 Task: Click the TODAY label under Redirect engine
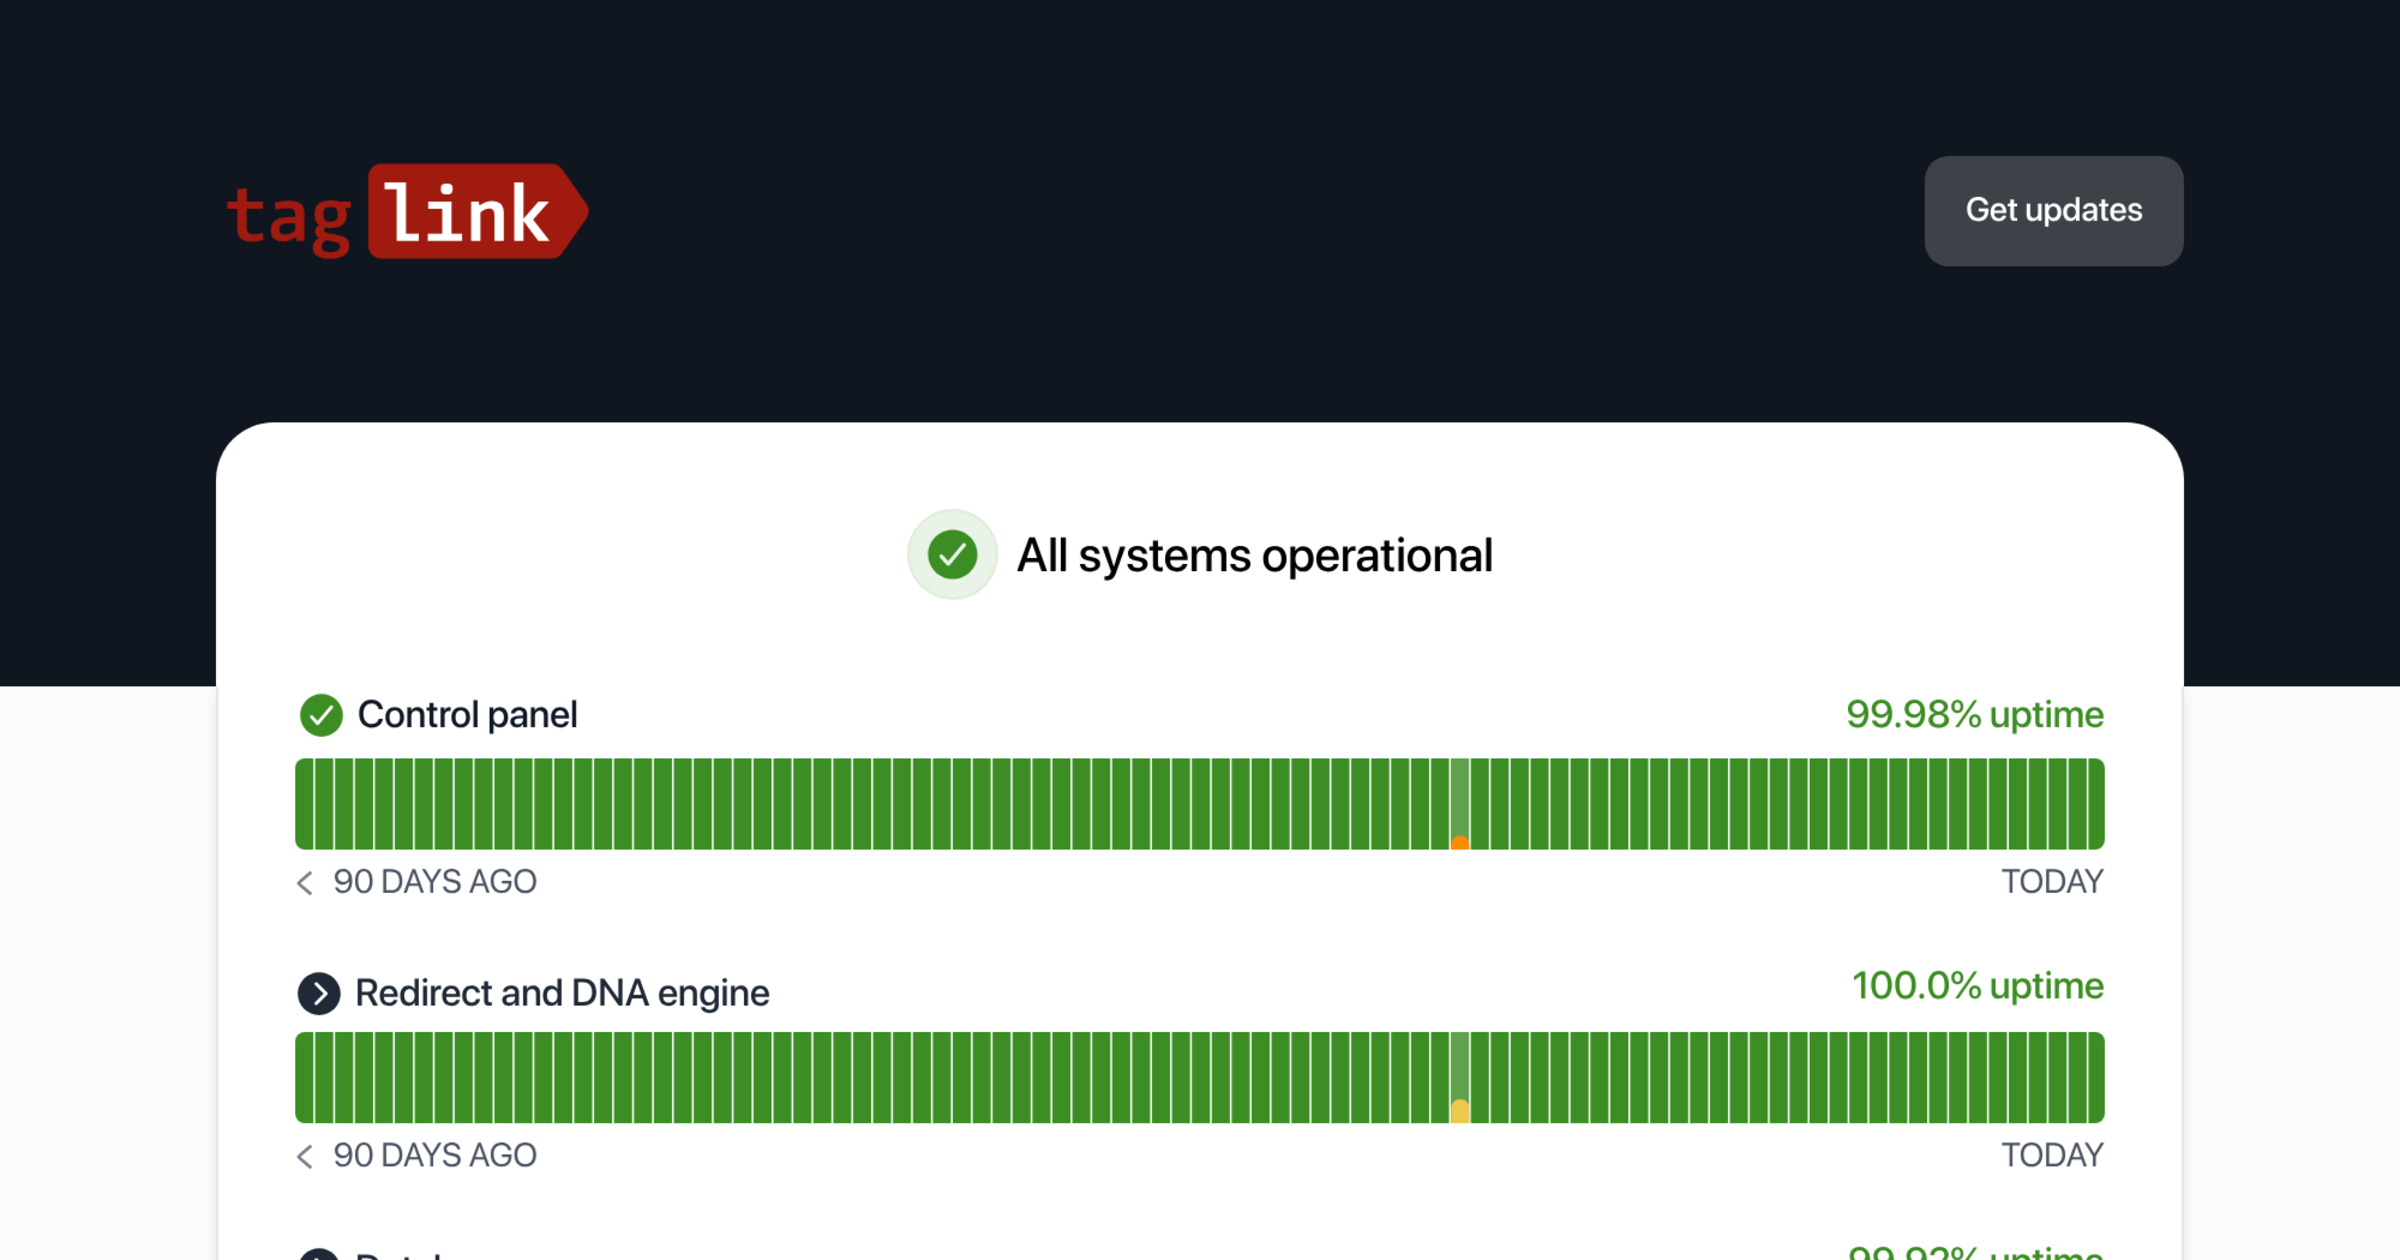[2052, 1156]
